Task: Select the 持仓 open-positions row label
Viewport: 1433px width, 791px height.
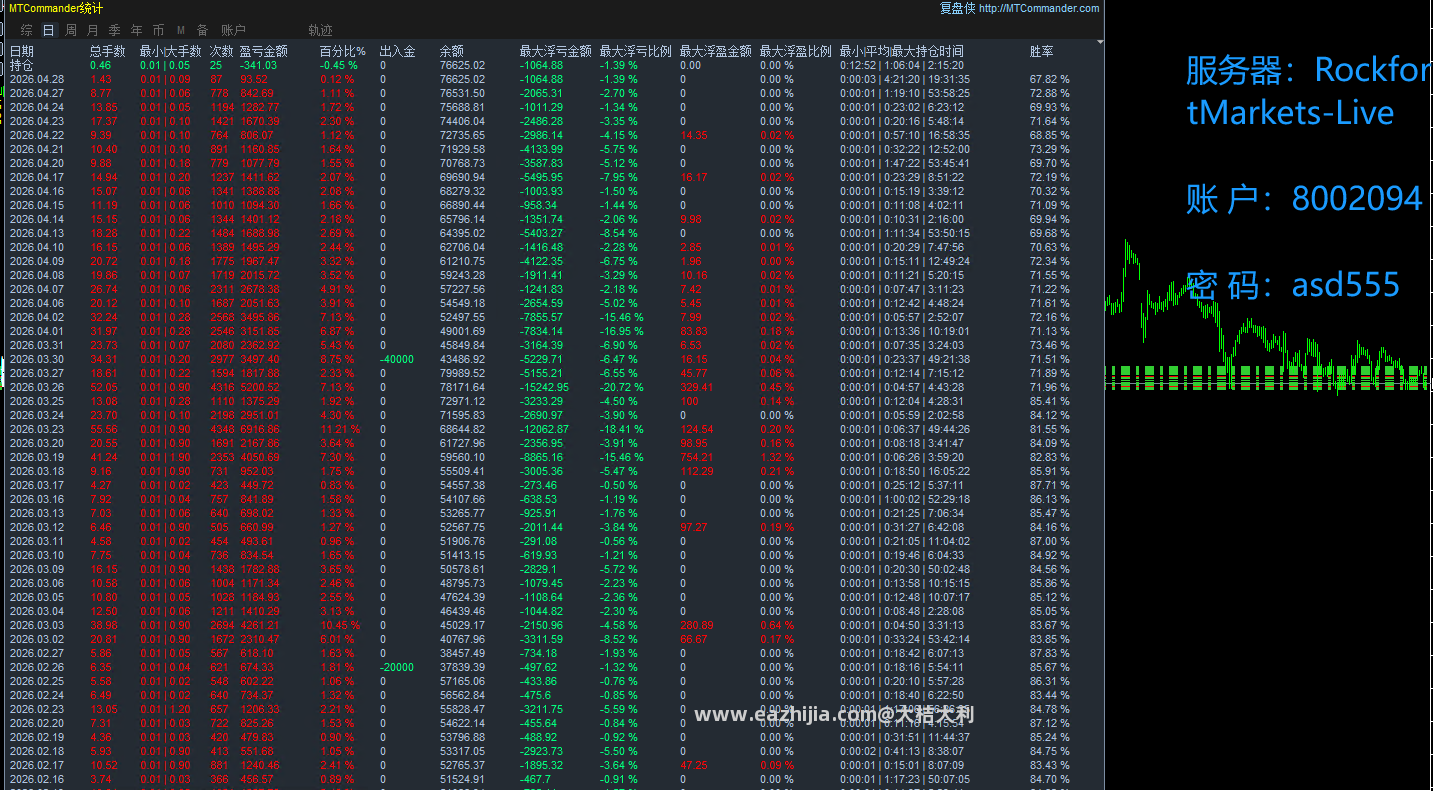Action: pyautogui.click(x=22, y=65)
